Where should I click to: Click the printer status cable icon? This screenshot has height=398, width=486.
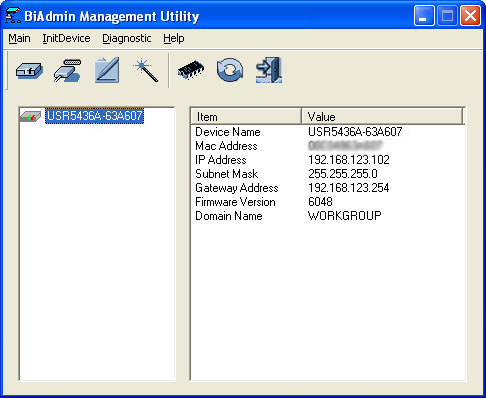pos(67,70)
